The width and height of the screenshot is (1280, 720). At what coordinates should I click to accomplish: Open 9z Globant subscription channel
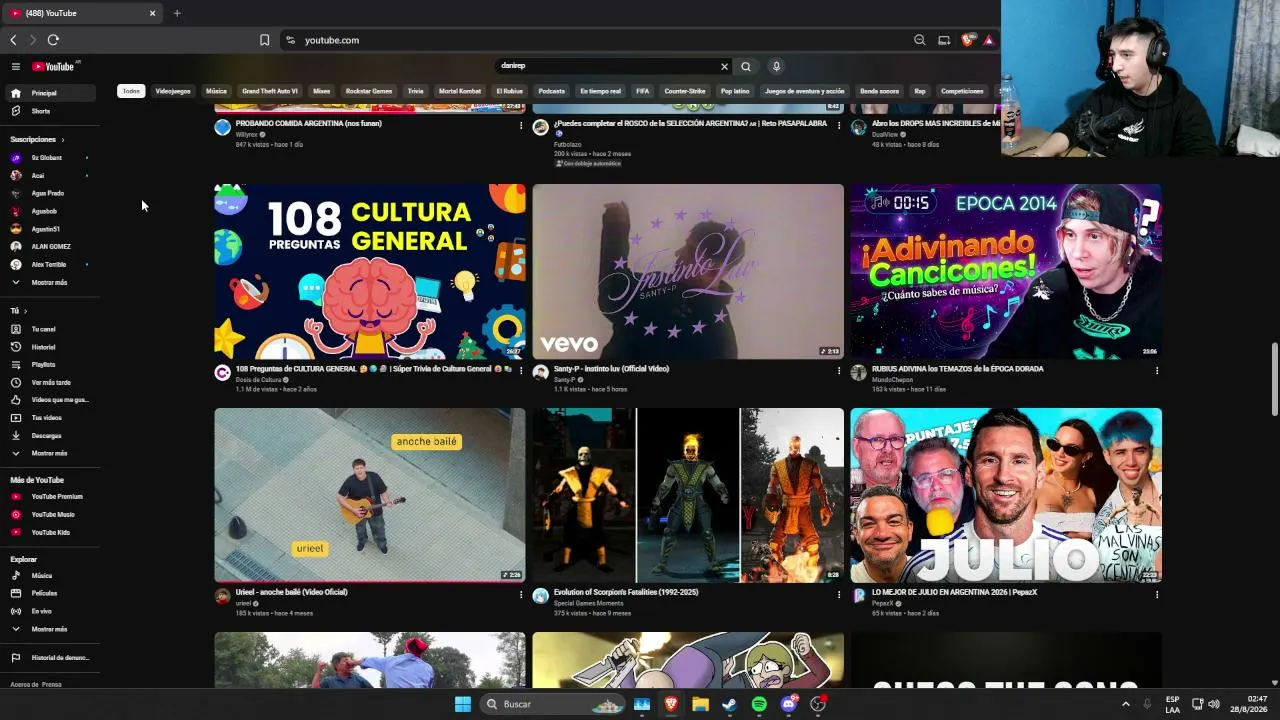[46, 158]
